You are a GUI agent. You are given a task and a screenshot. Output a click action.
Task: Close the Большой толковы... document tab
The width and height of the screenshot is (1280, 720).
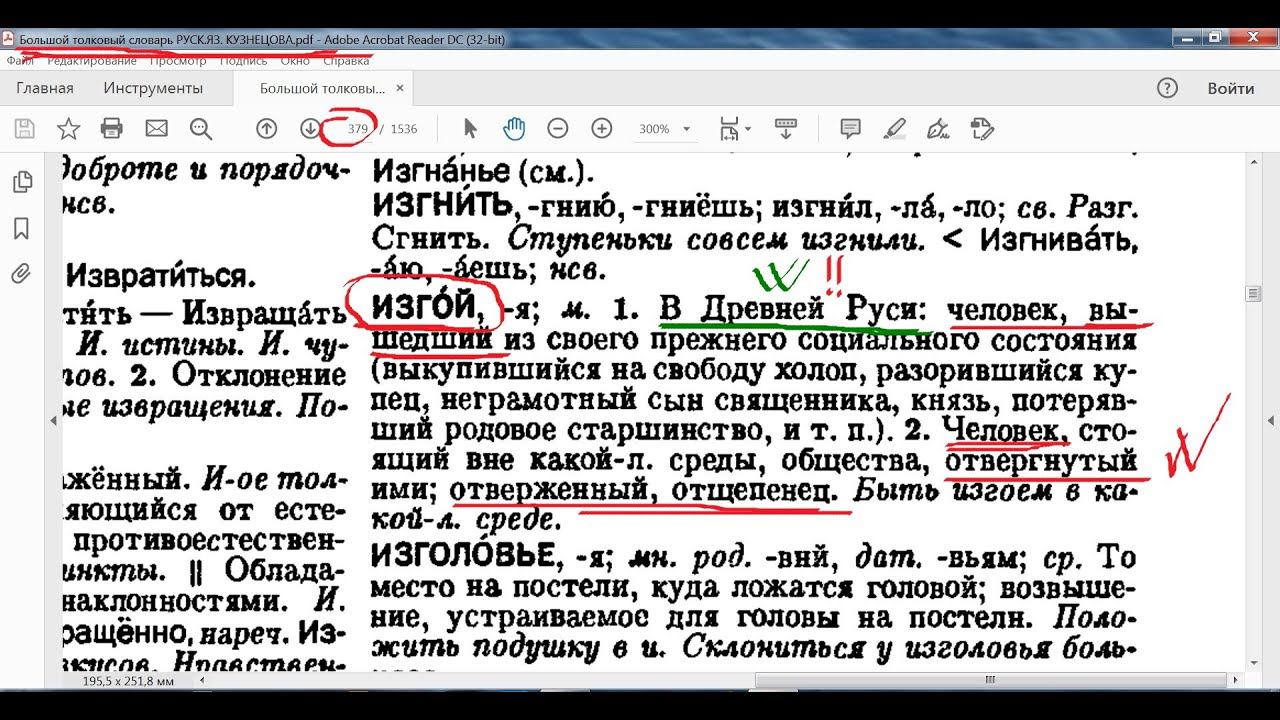point(400,88)
